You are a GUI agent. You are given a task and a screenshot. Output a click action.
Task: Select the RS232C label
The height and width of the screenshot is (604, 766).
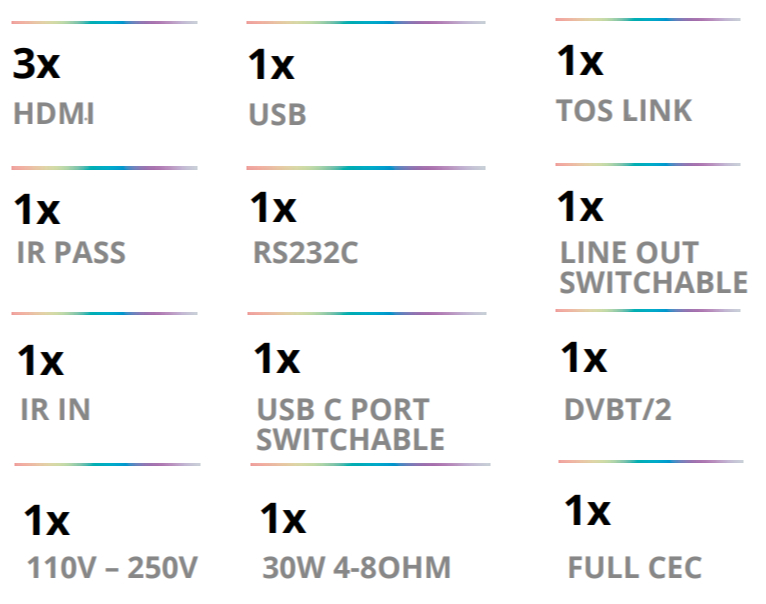[305, 253]
